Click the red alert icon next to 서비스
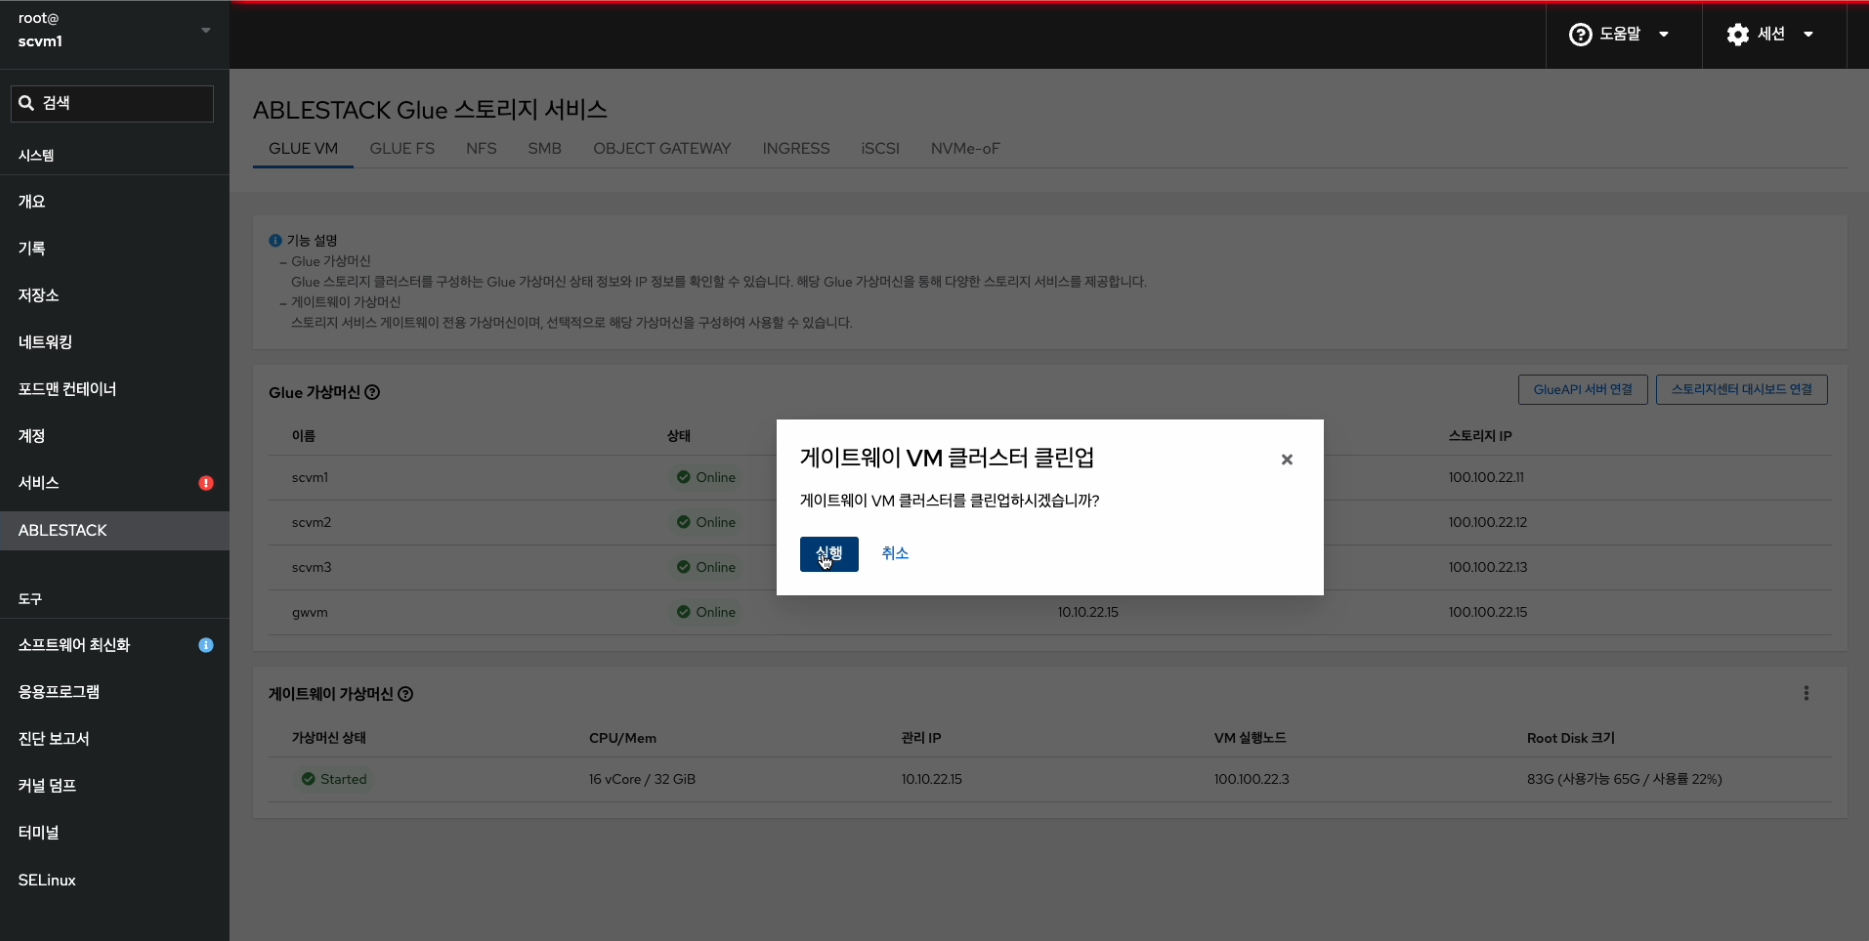The width and height of the screenshot is (1869, 941). 206,483
